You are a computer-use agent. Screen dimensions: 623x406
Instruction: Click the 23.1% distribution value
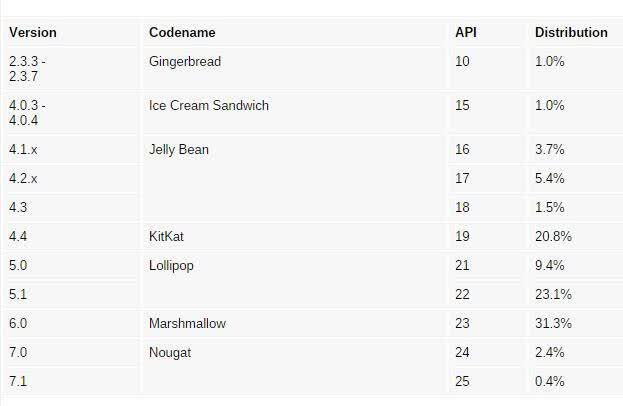(553, 294)
